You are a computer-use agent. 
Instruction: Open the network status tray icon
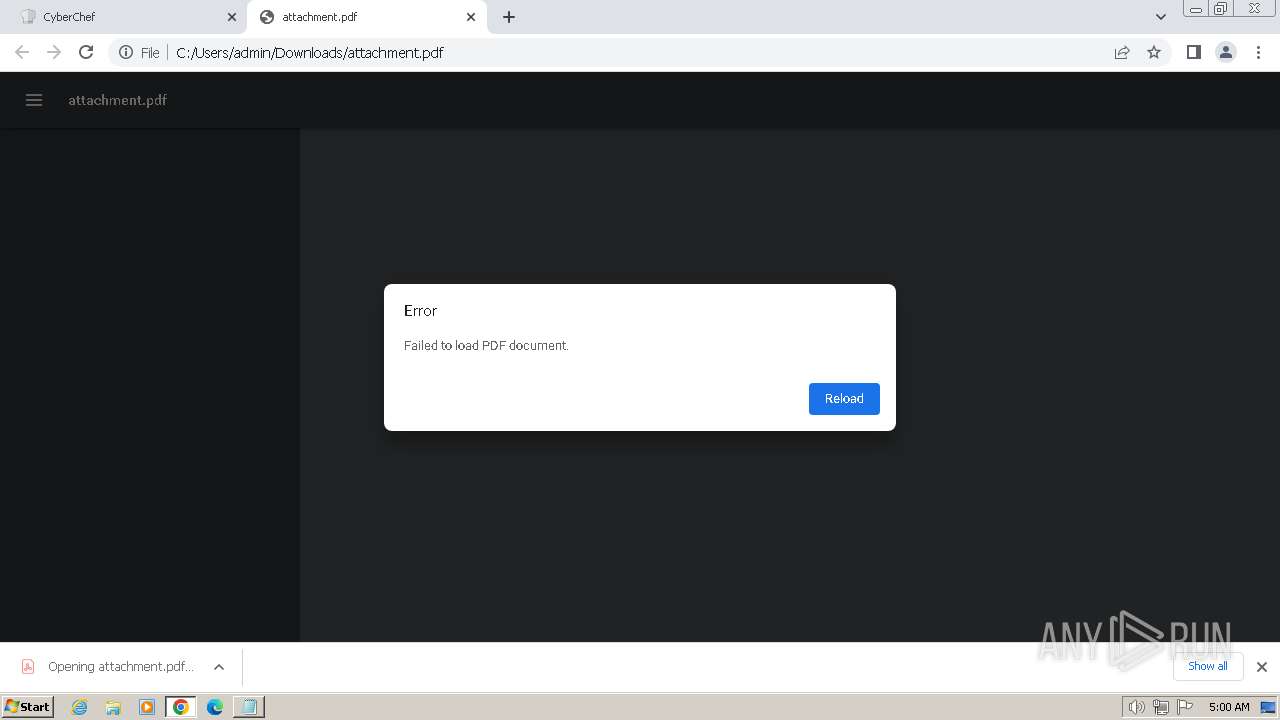[x=1160, y=707]
